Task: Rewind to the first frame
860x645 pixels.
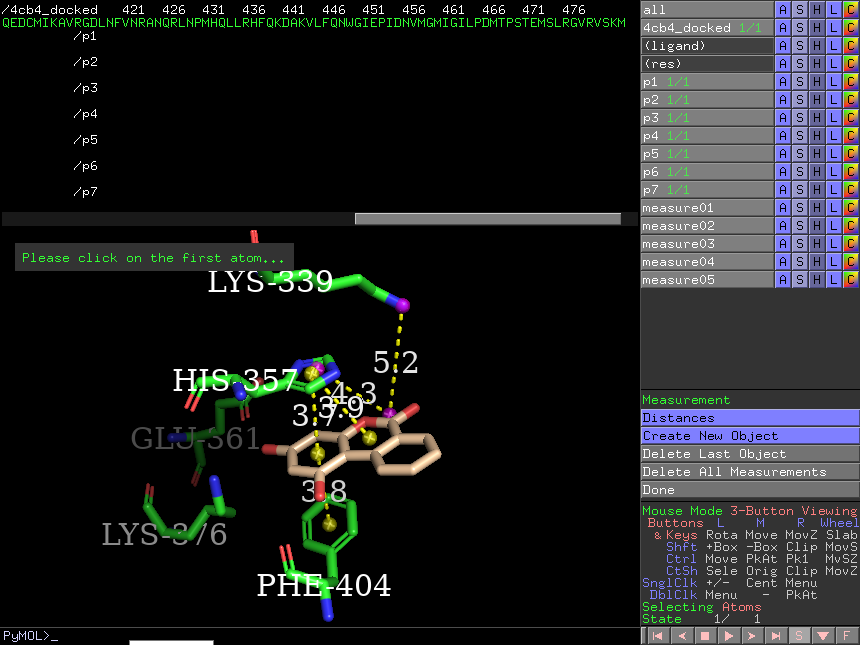Action: pos(656,635)
